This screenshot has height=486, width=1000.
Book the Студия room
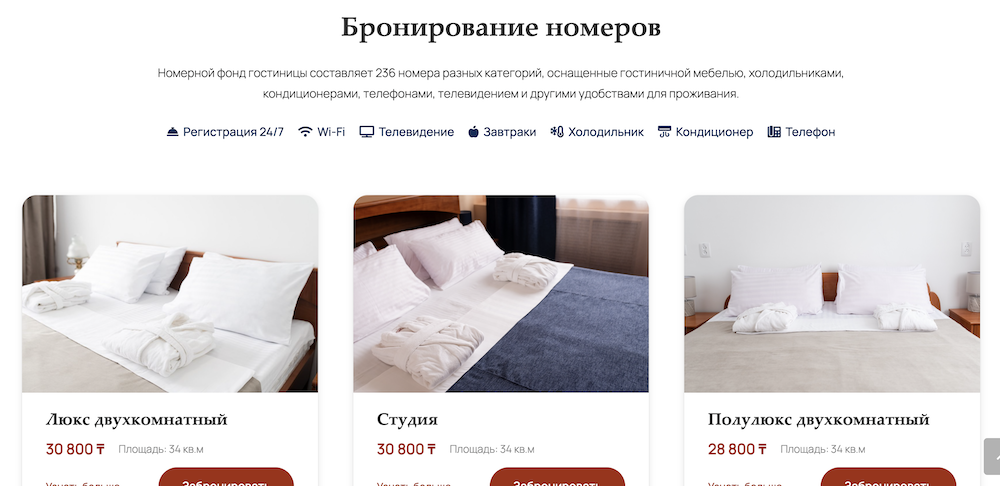(x=557, y=478)
